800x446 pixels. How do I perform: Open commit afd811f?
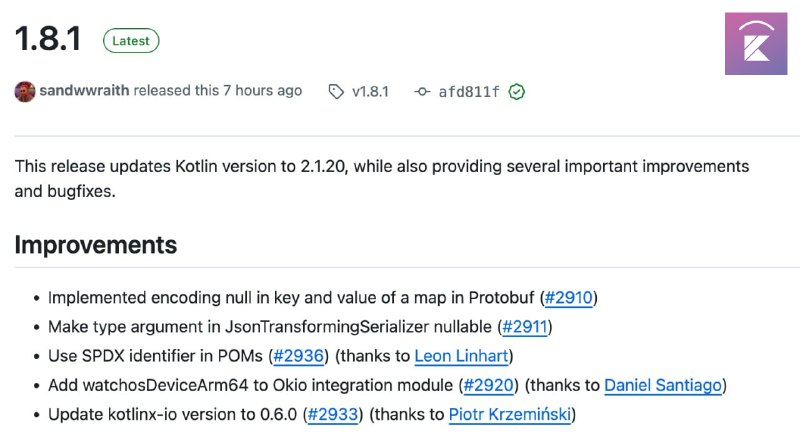pyautogui.click(x=469, y=92)
